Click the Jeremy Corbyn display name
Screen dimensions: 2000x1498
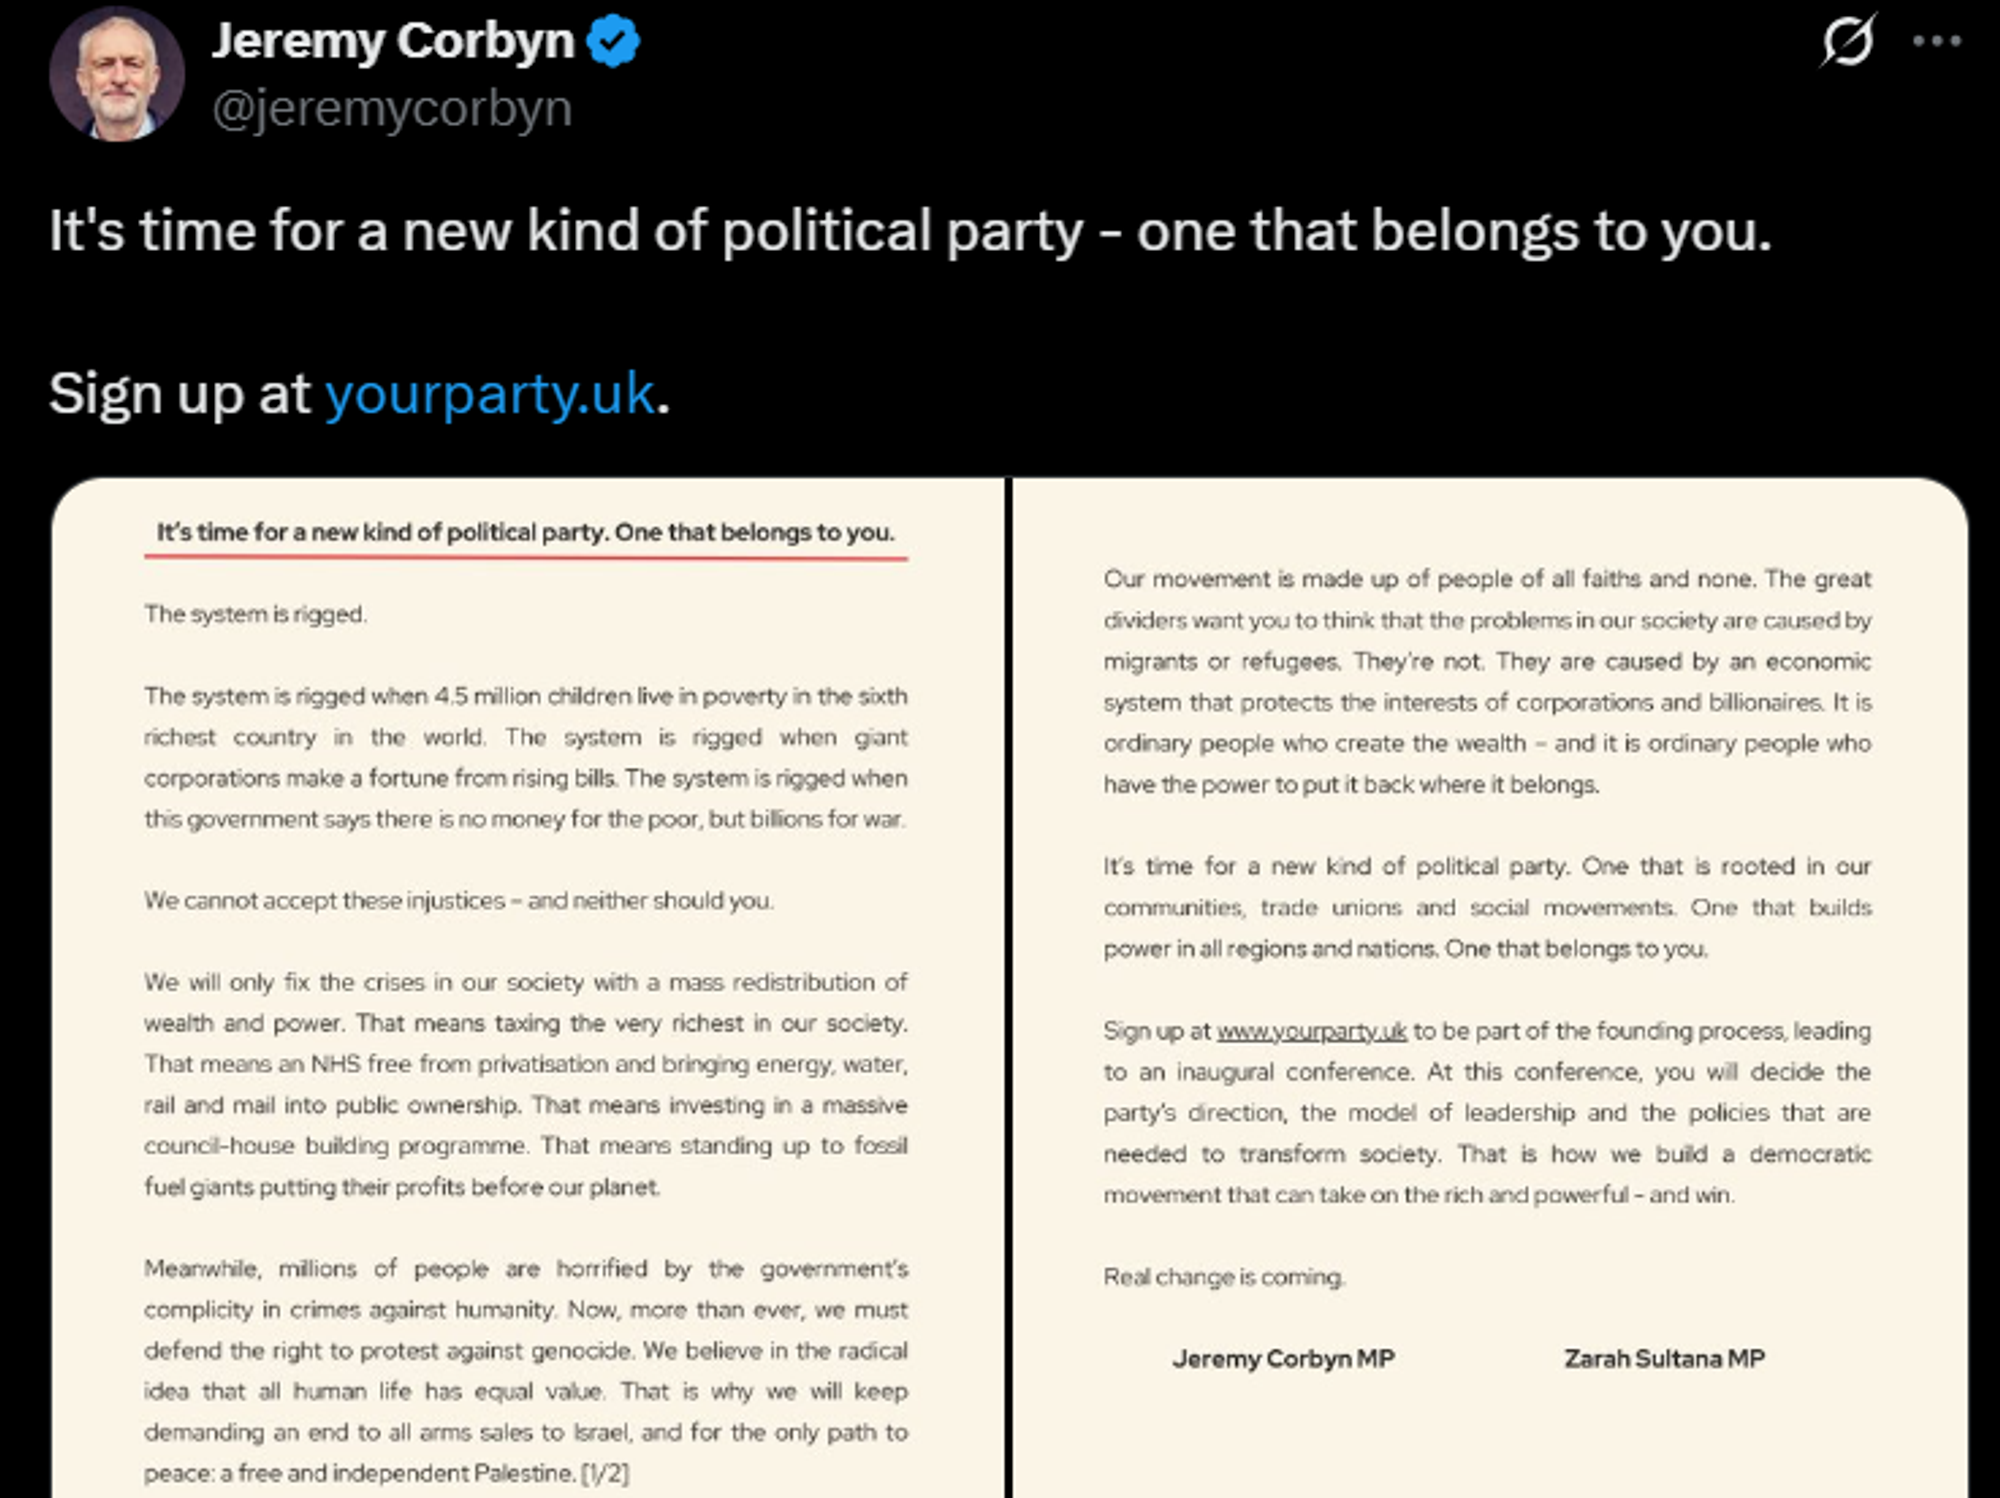coord(393,41)
